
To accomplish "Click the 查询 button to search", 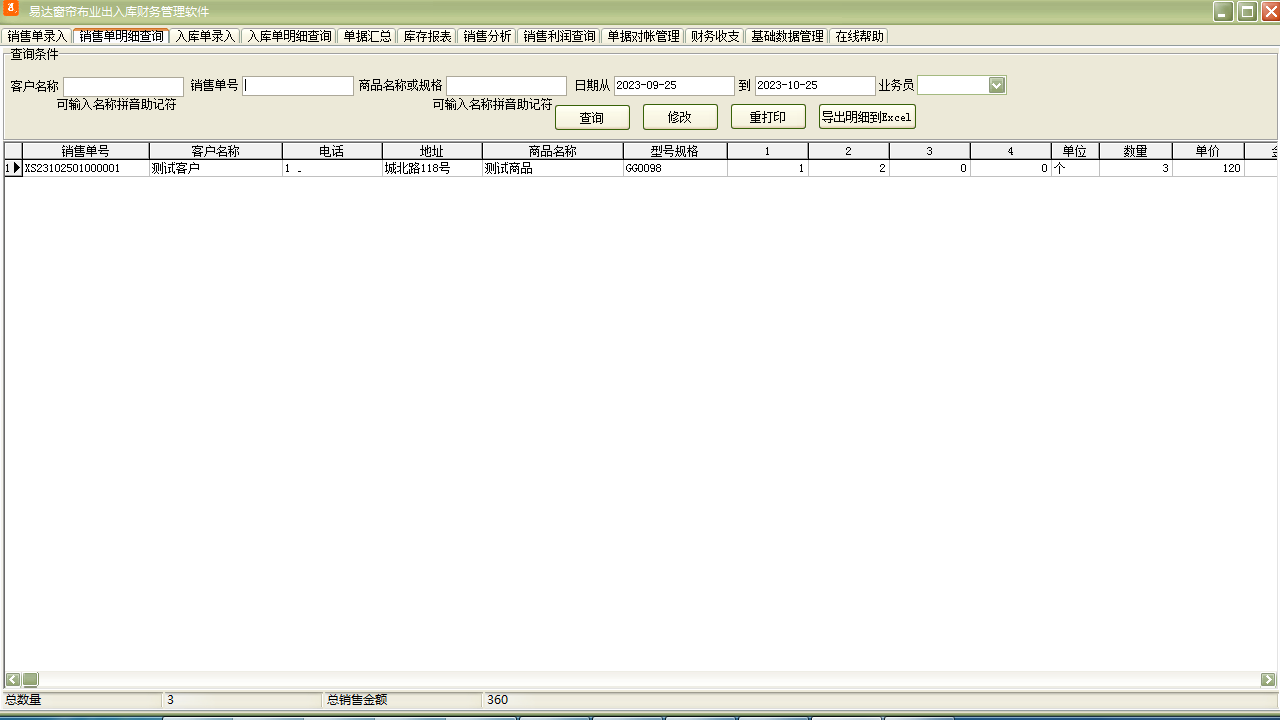I will click(593, 117).
